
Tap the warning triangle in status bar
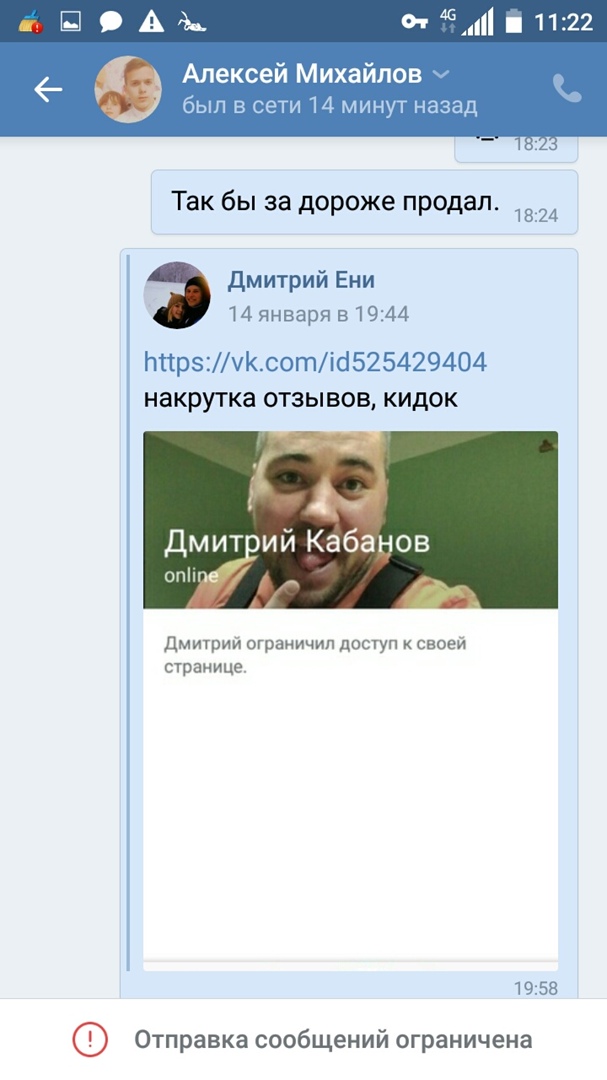(x=151, y=22)
